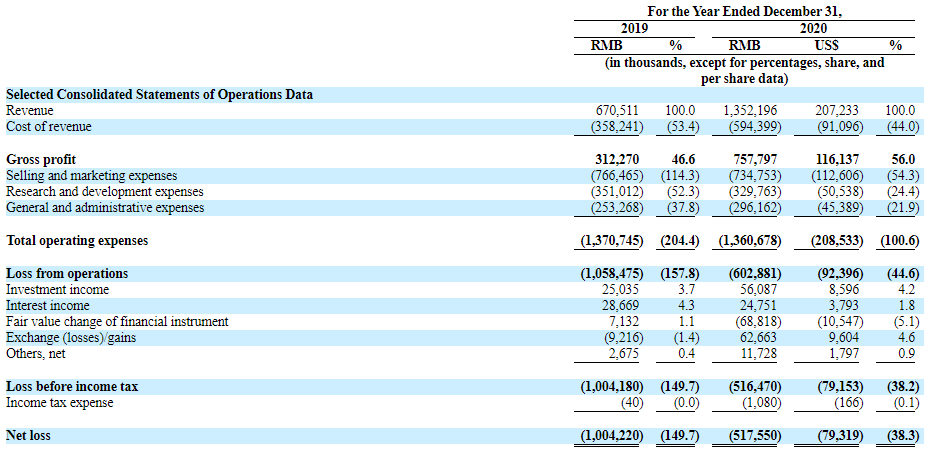Select the General and administrative expenses label

pyautogui.click(x=105, y=207)
